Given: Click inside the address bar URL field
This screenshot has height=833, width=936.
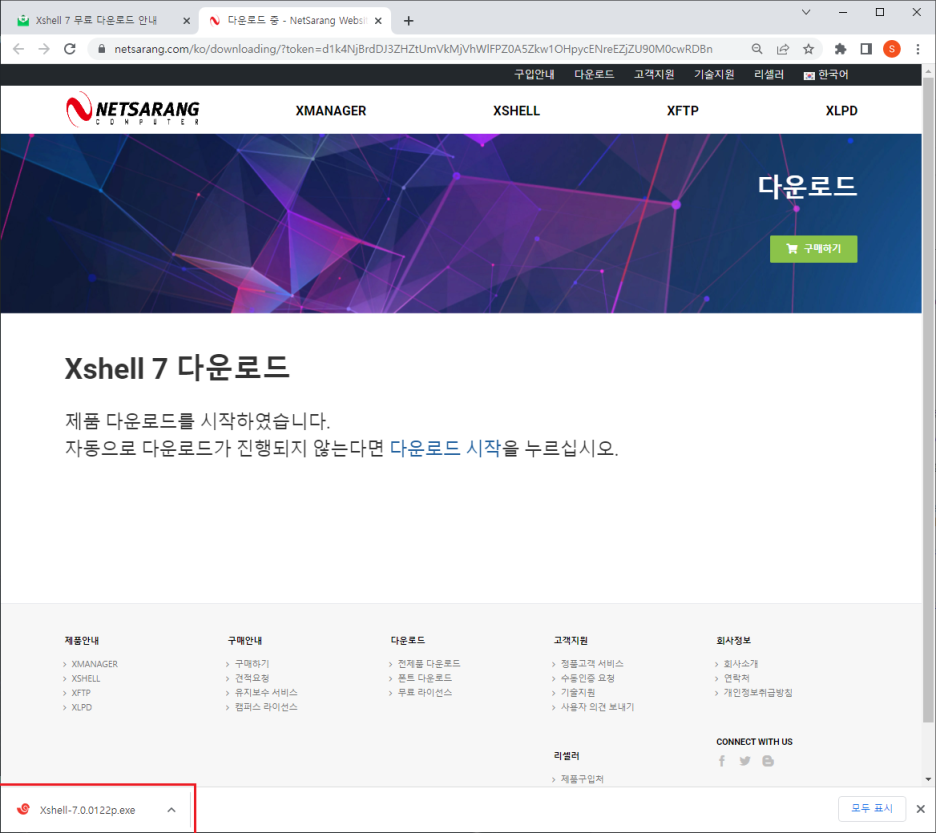Looking at the screenshot, I should pos(400,48).
